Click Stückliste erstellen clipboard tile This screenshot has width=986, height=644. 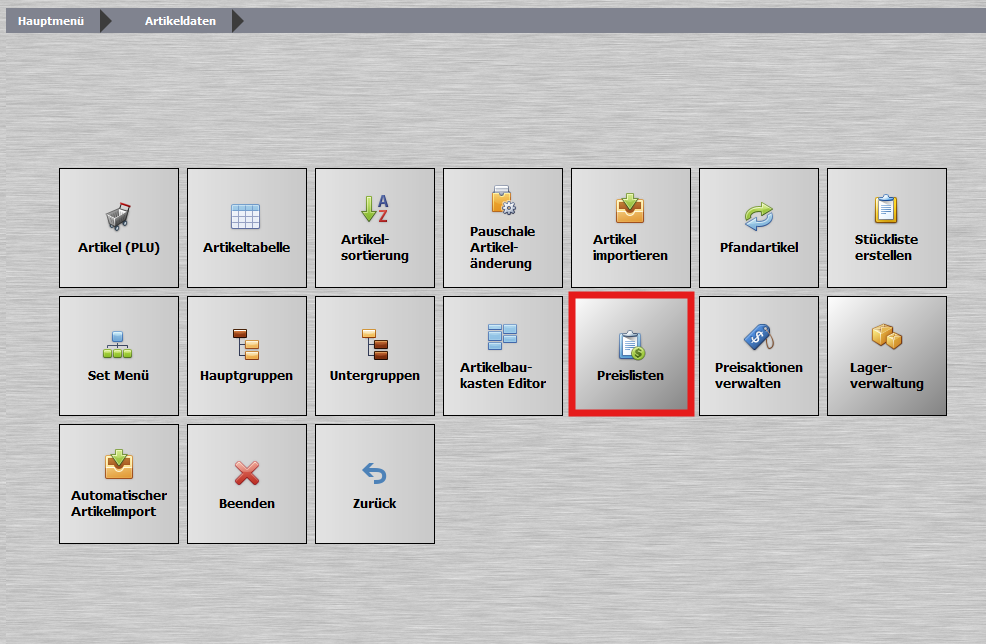(887, 228)
